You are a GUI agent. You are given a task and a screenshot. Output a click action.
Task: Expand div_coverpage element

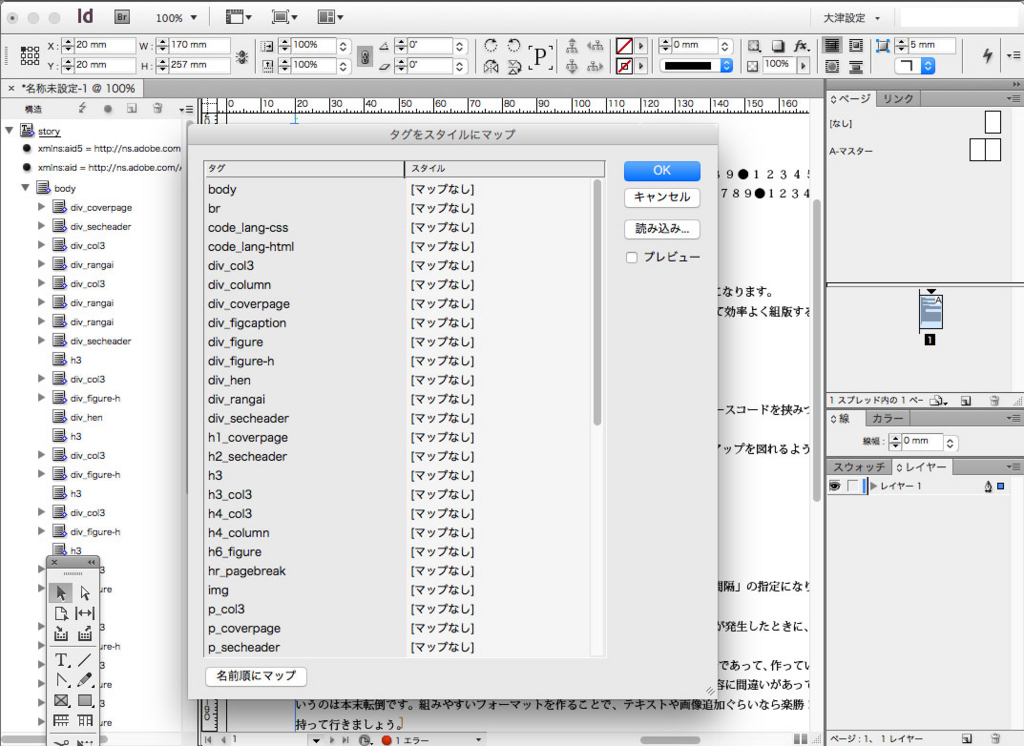pyautogui.click(x=41, y=206)
